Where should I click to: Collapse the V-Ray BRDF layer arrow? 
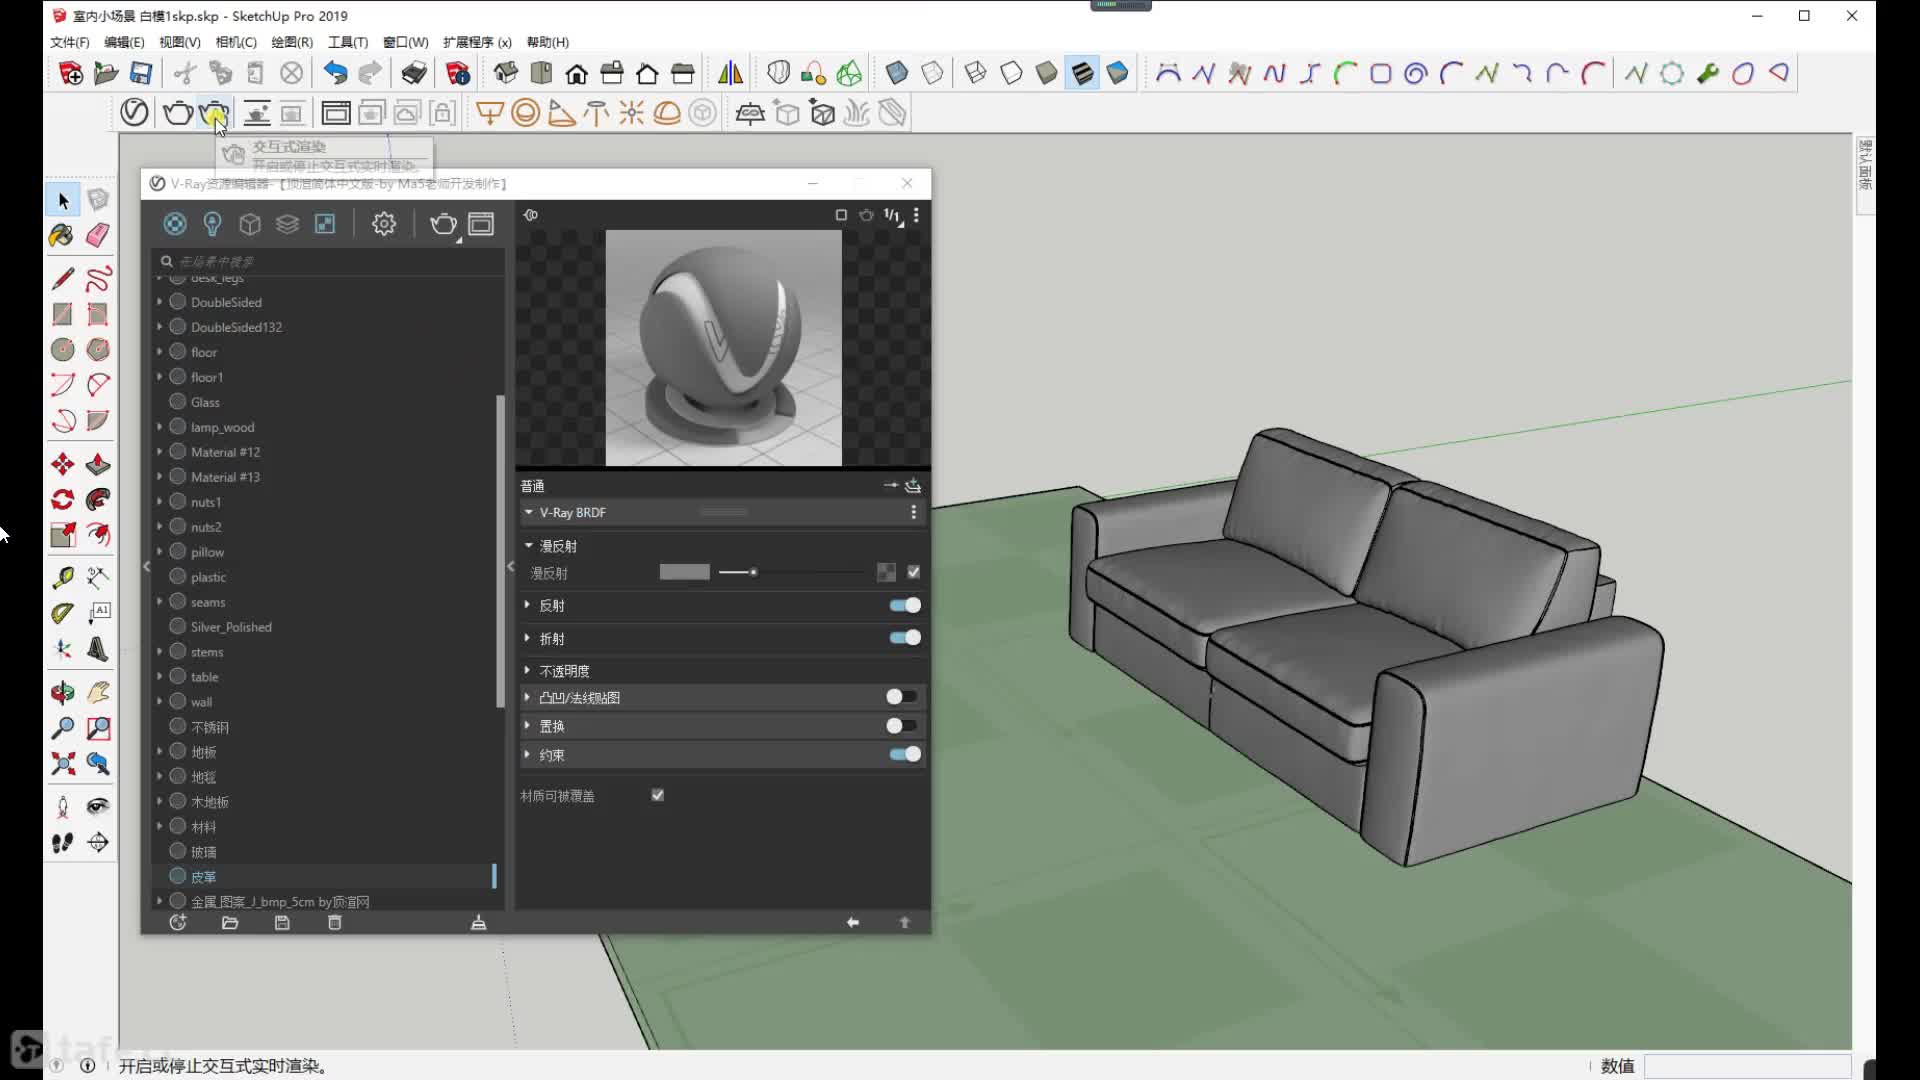[x=529, y=512]
